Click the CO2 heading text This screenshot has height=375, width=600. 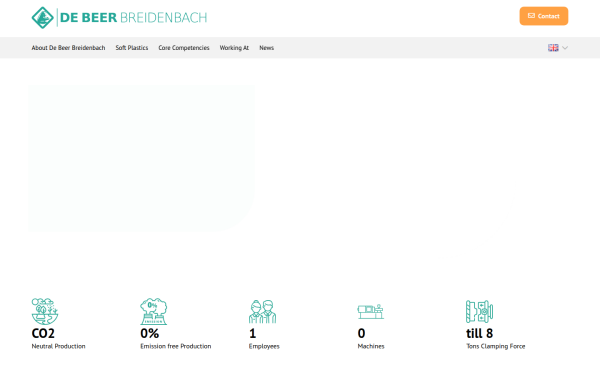click(x=43, y=333)
